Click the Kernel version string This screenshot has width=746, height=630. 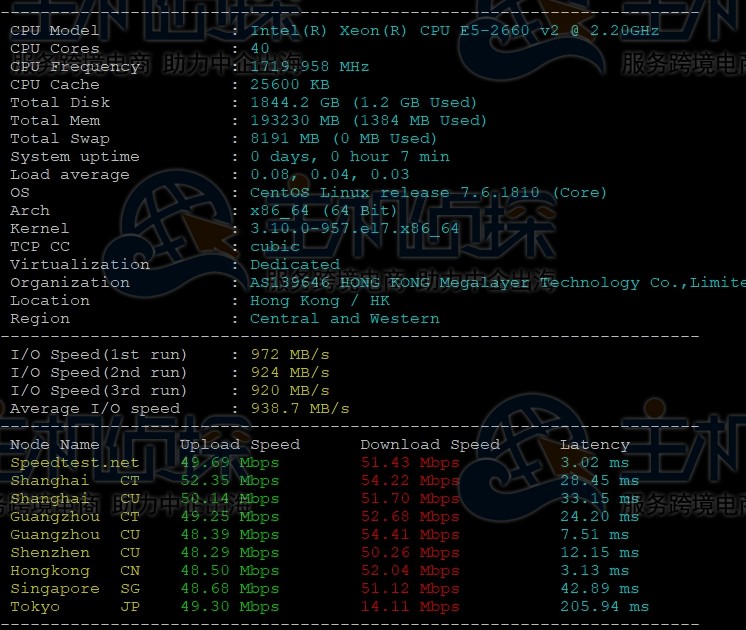(x=354, y=228)
